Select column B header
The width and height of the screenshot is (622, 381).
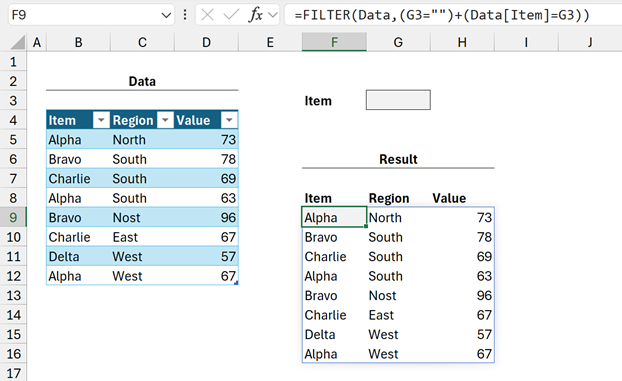pyautogui.click(x=79, y=42)
